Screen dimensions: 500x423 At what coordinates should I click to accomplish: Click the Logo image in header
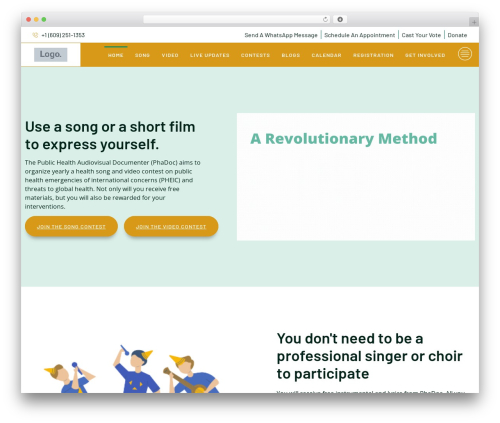click(x=51, y=54)
